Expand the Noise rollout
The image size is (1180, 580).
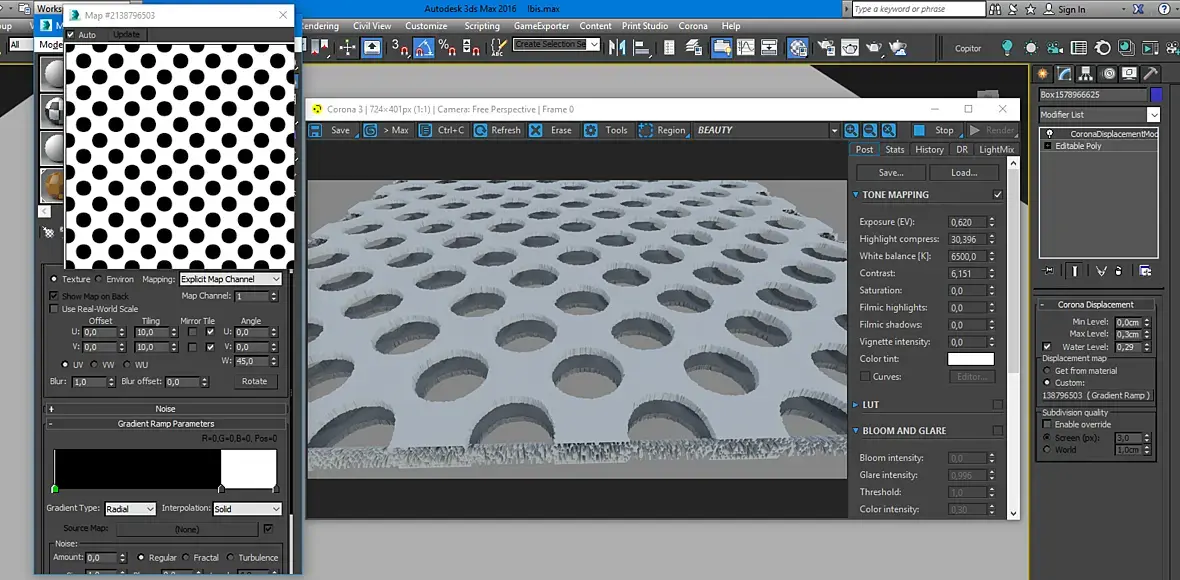click(165, 409)
